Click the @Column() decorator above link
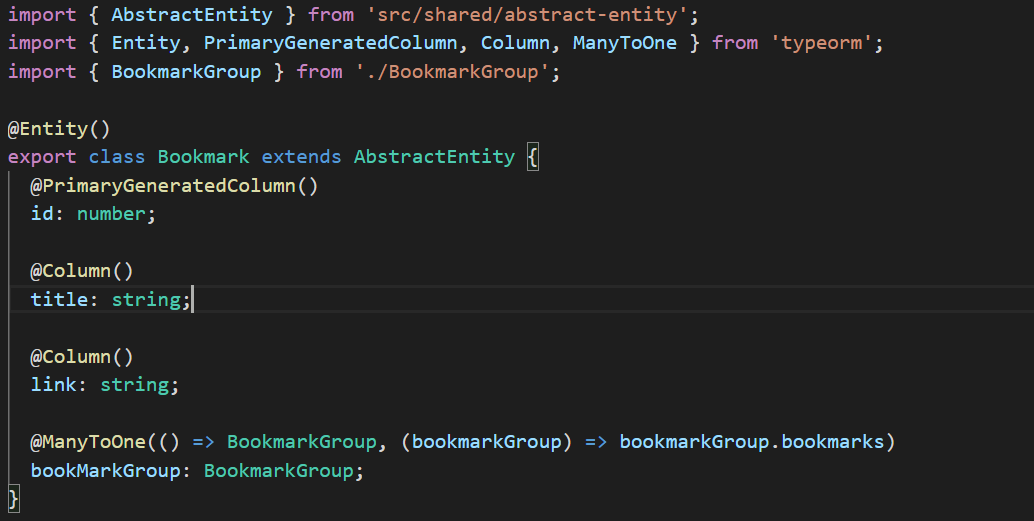1034x521 pixels. (82, 357)
